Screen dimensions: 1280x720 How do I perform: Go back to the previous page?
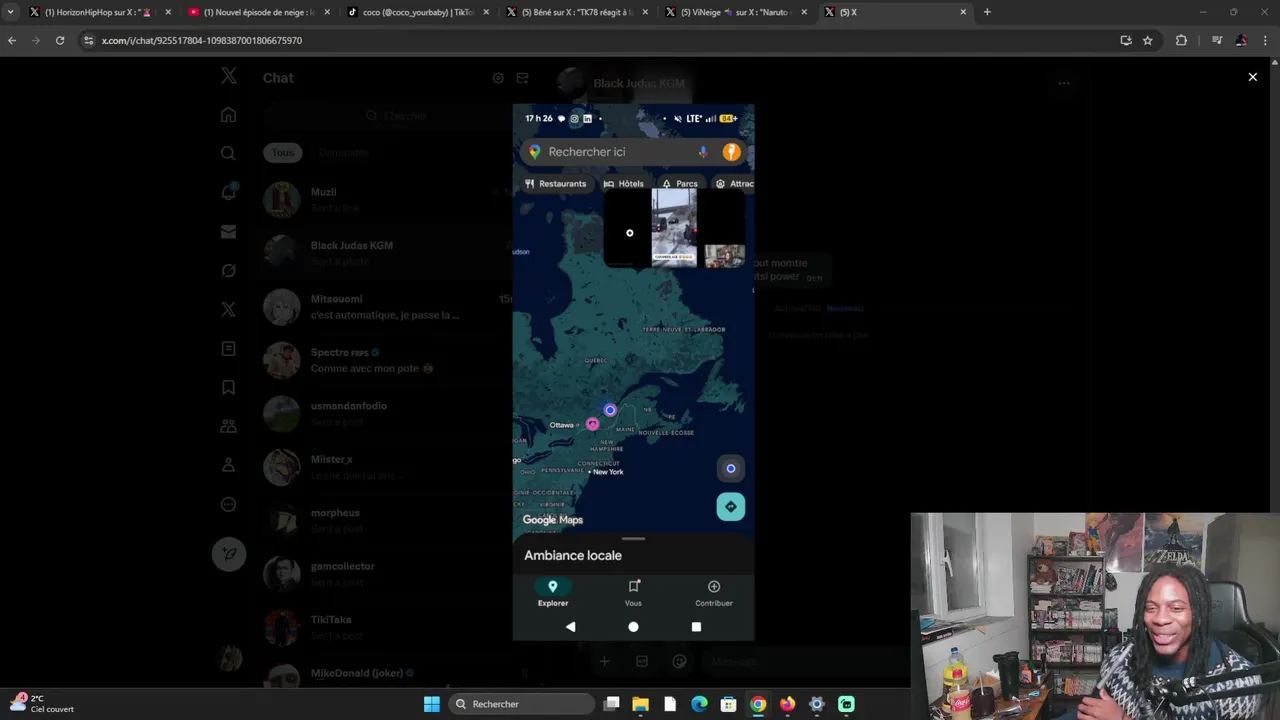12,40
